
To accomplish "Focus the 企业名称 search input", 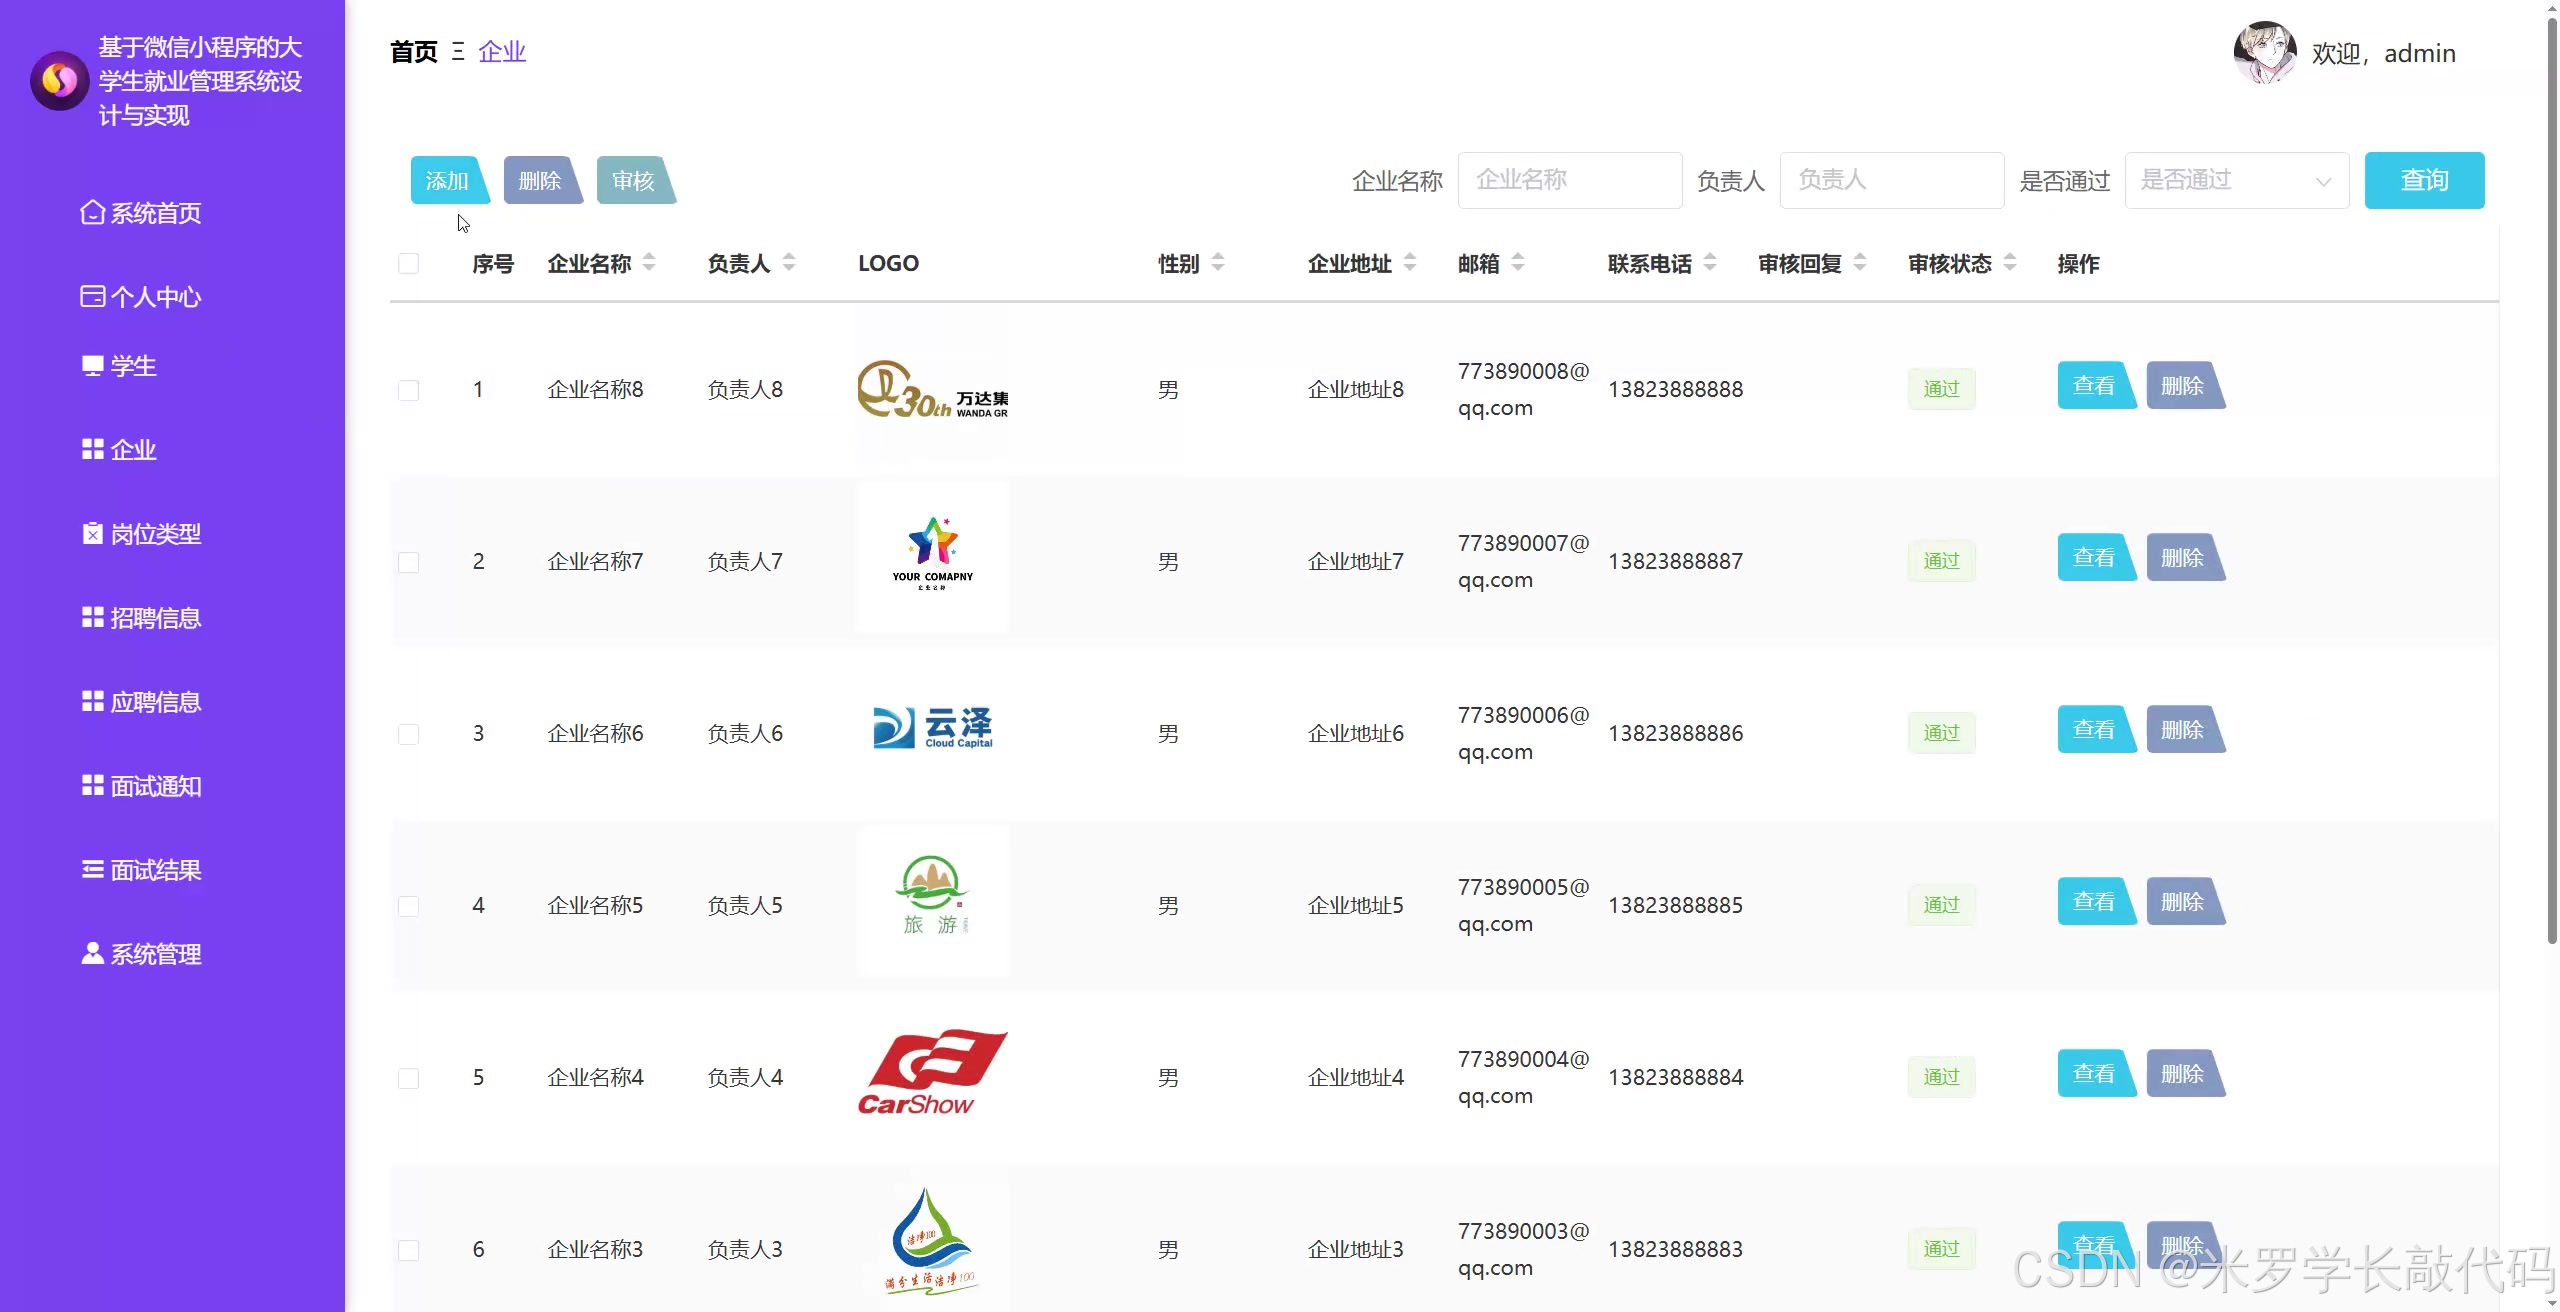I will coord(1570,180).
